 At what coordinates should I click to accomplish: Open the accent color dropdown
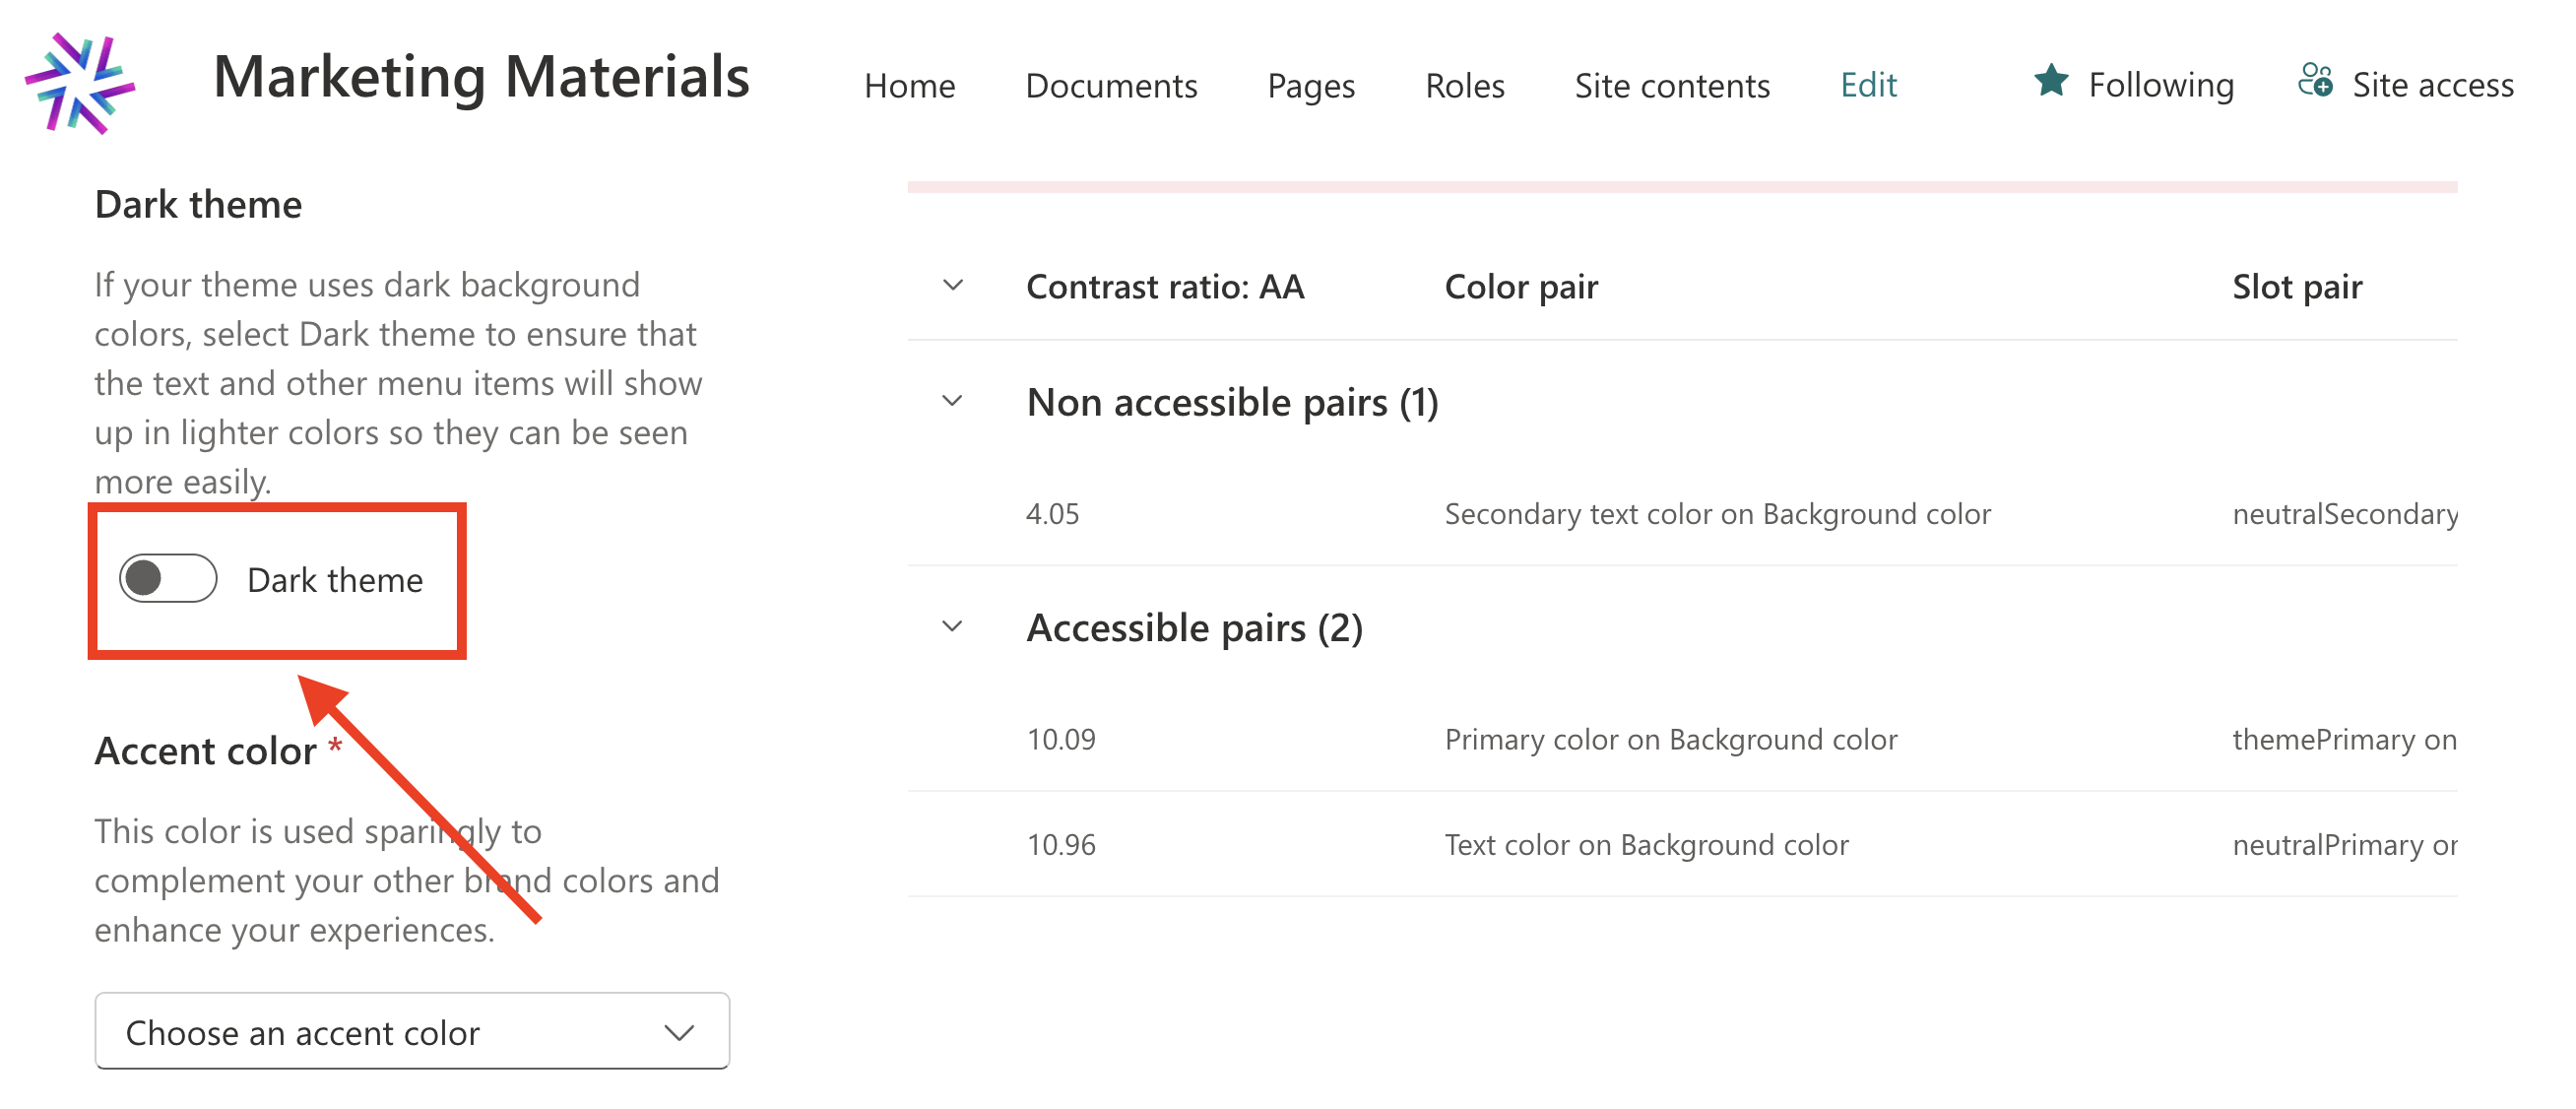click(412, 1031)
